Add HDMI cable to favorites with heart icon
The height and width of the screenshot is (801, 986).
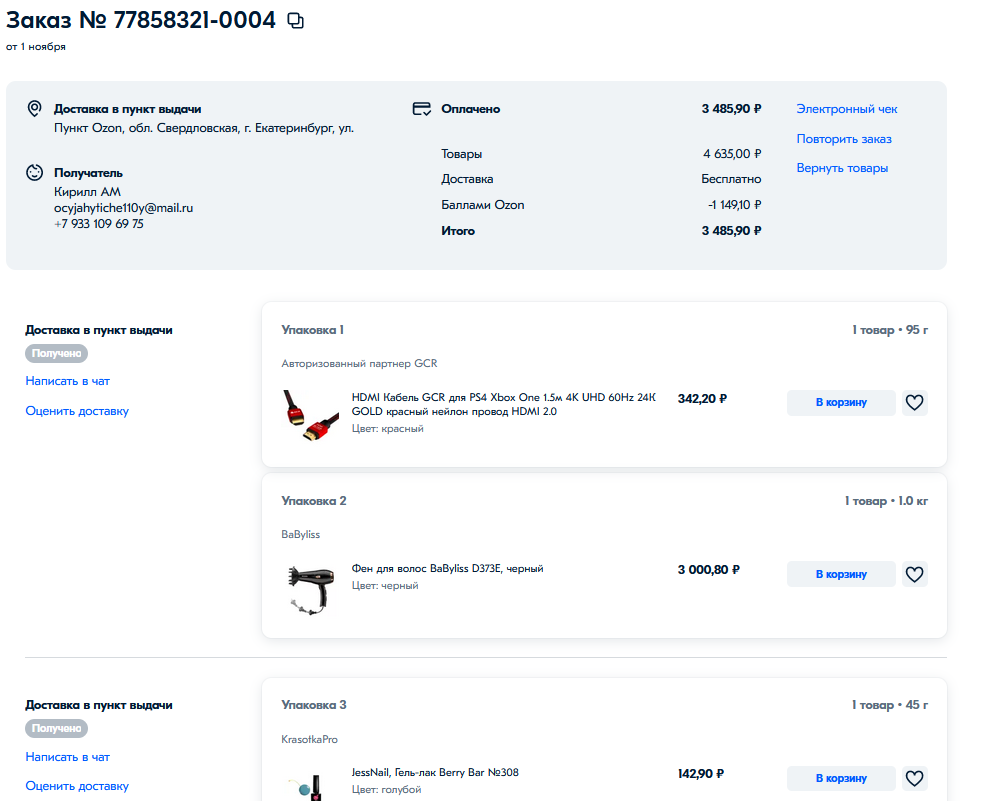(x=914, y=402)
